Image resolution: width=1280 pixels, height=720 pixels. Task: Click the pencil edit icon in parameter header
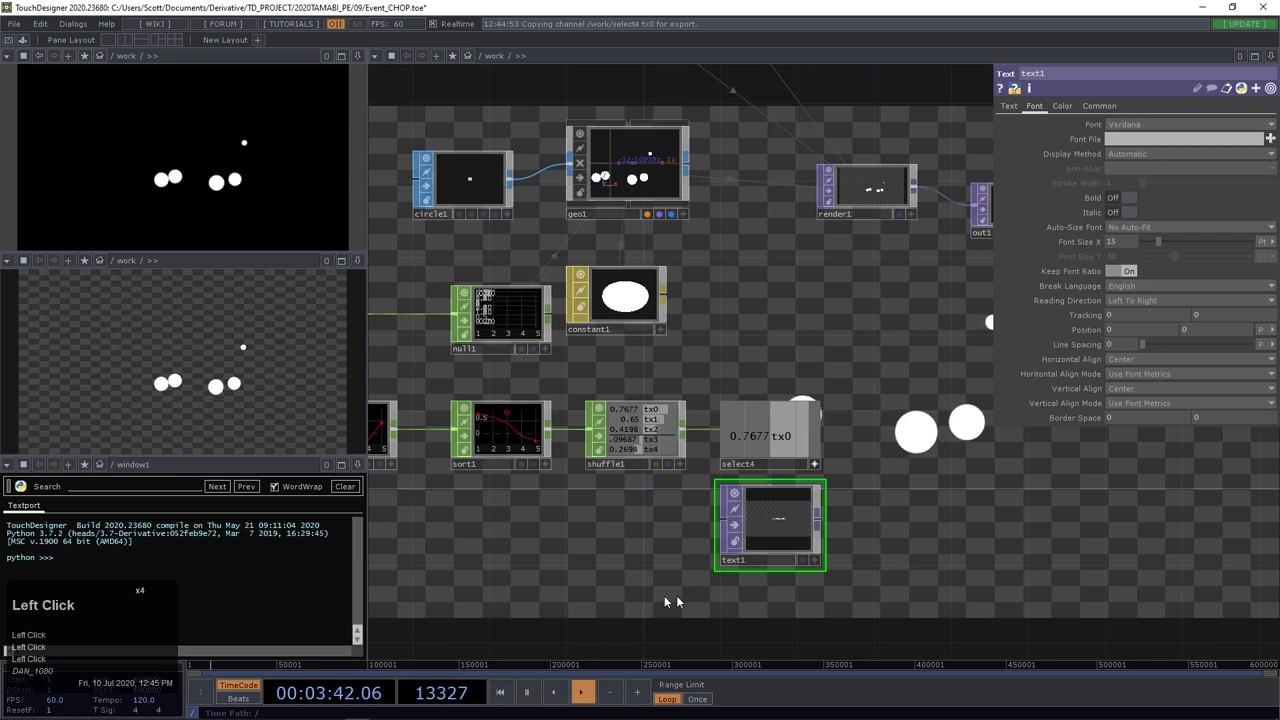pyautogui.click(x=1197, y=89)
